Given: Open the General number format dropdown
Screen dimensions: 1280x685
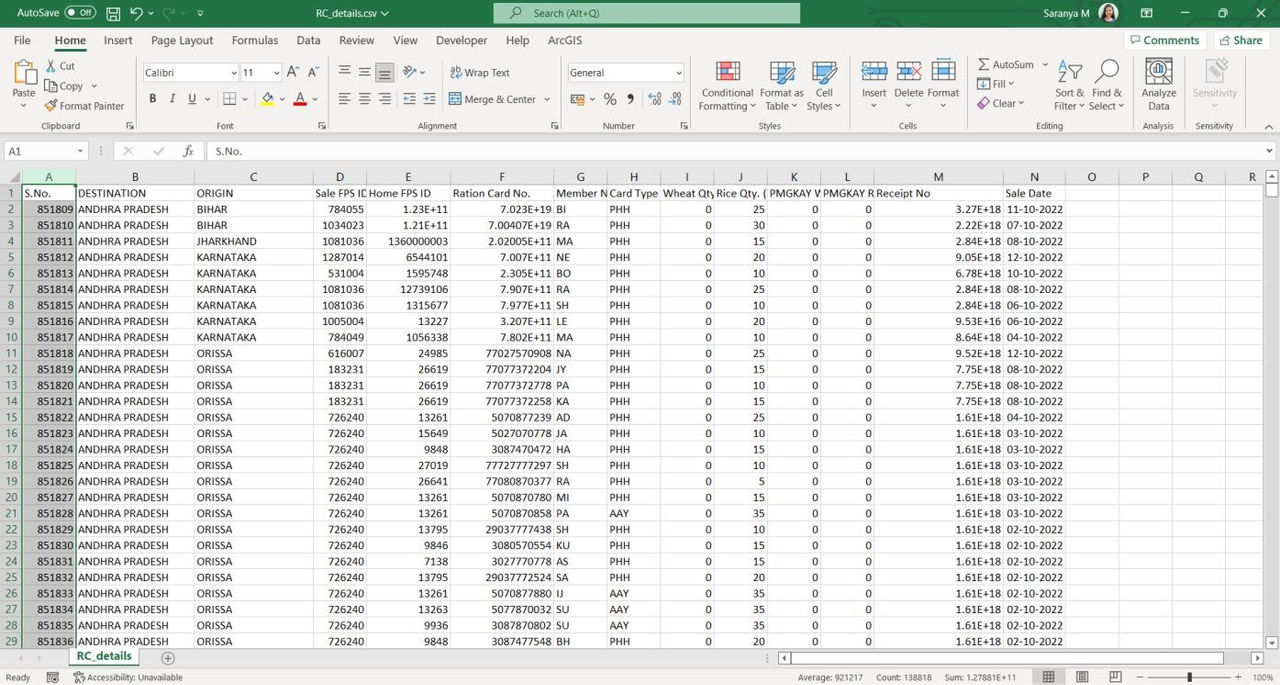Looking at the screenshot, I should pyautogui.click(x=679, y=73).
